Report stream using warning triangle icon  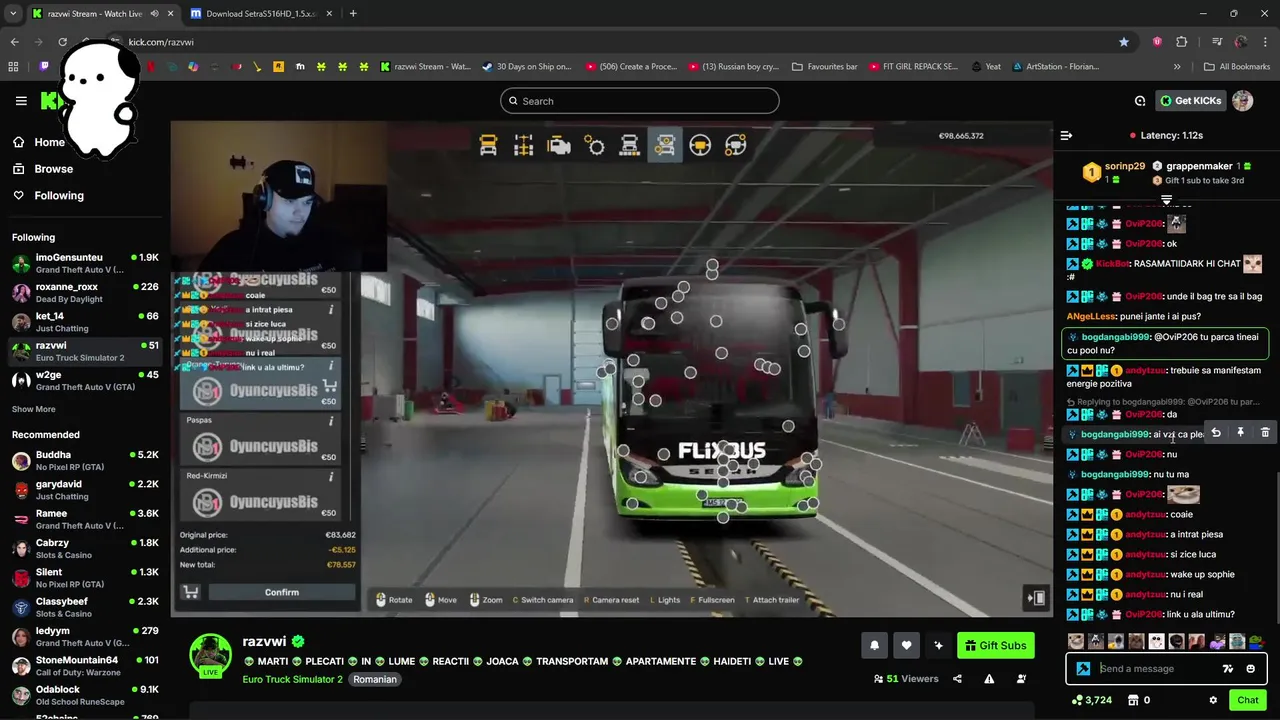(989, 679)
